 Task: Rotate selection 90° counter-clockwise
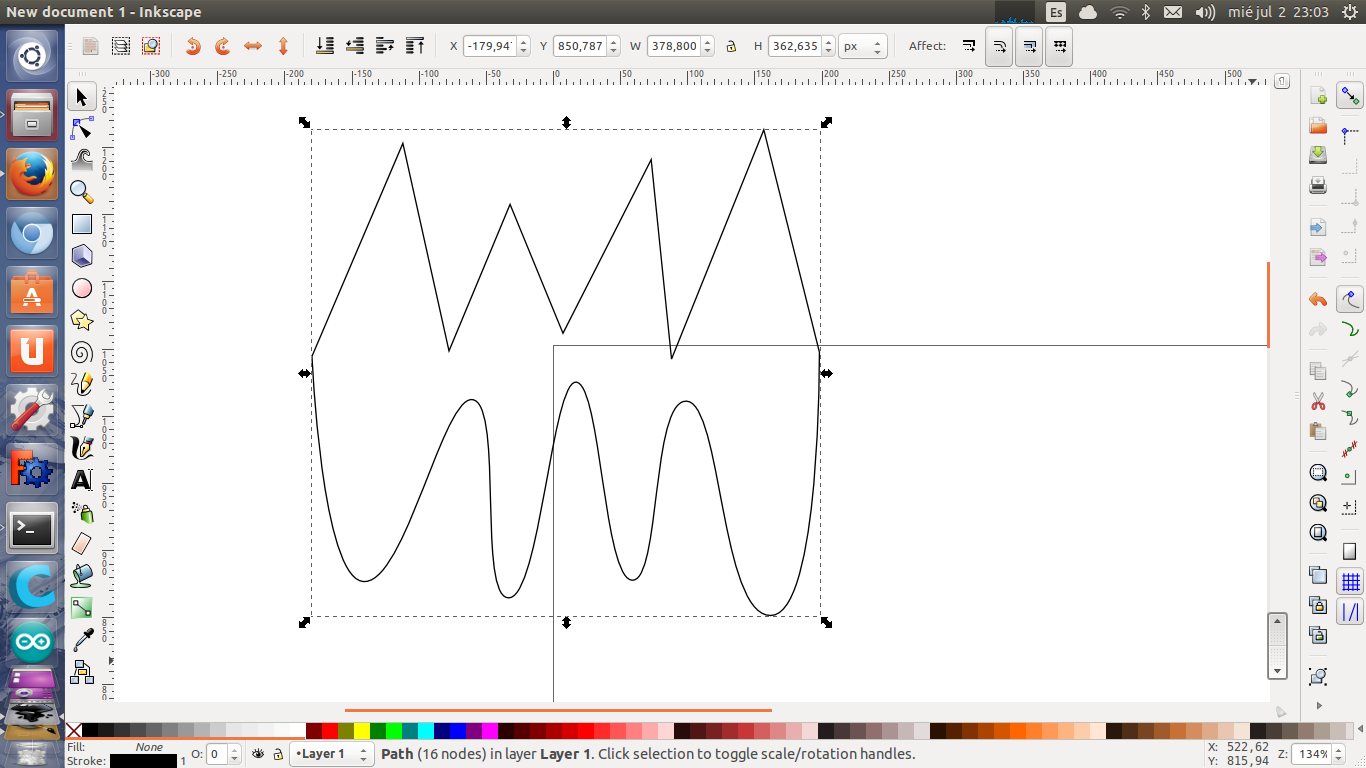tap(193, 46)
